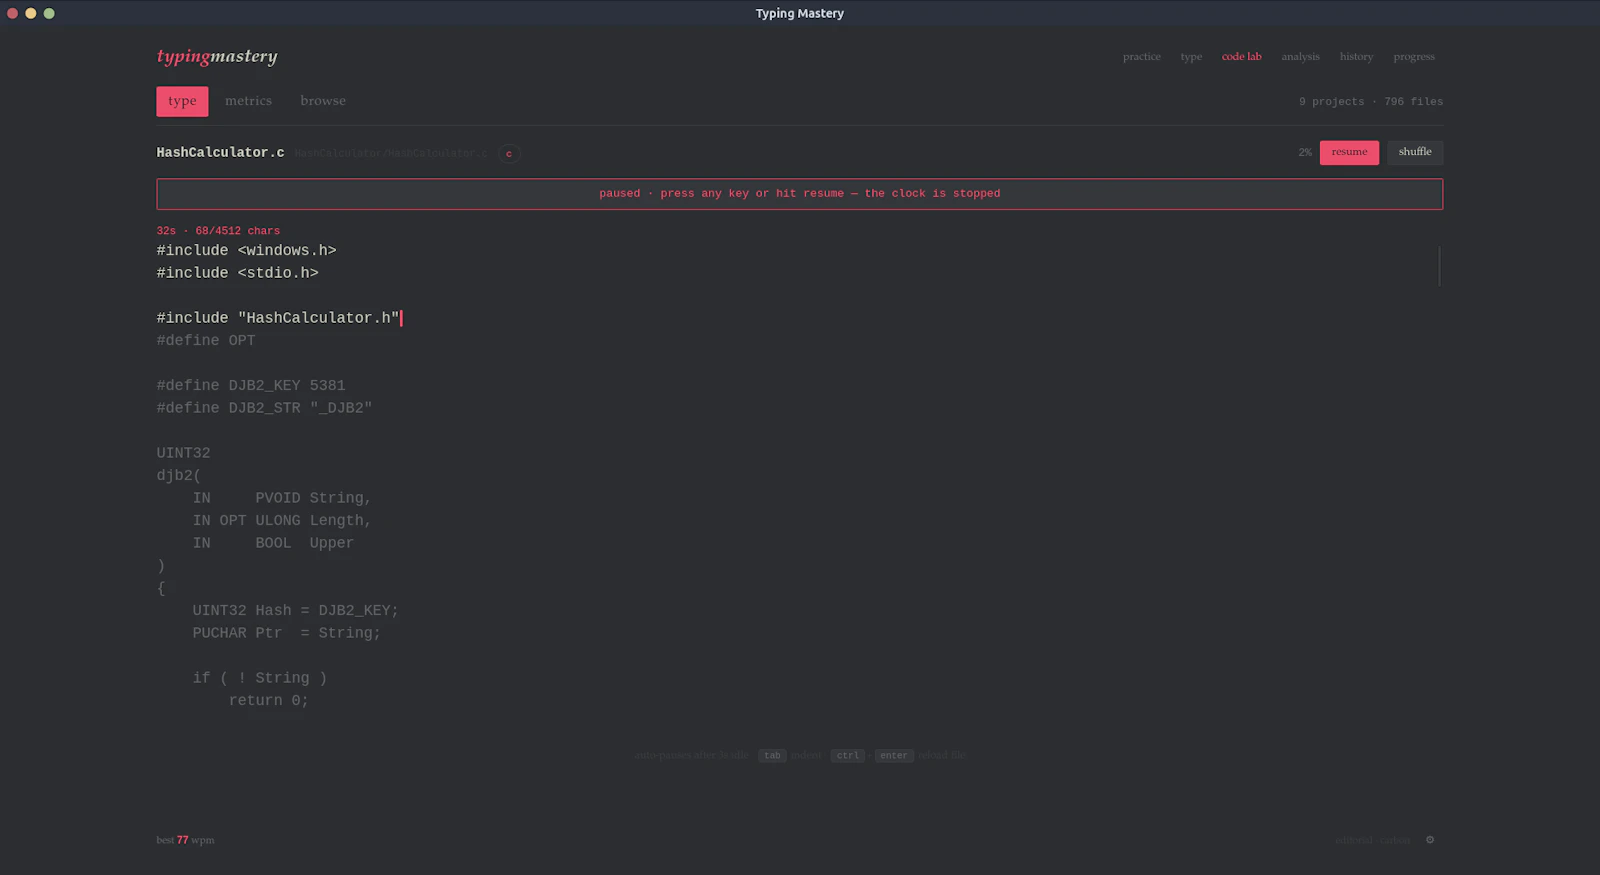The image size is (1600, 875).
Task: Resume the paused typing session
Action: pyautogui.click(x=1349, y=152)
